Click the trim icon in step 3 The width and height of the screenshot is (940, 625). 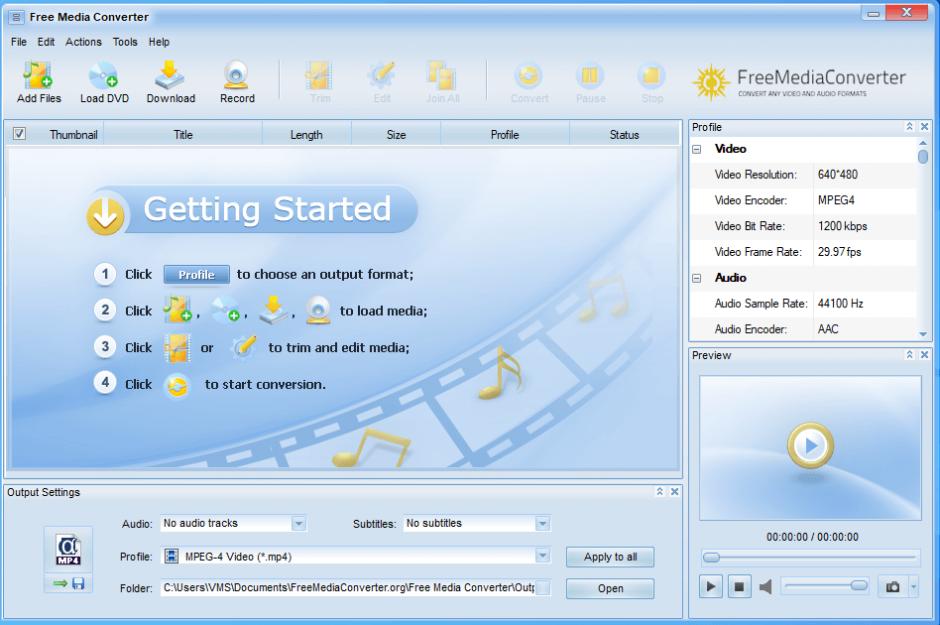click(177, 348)
